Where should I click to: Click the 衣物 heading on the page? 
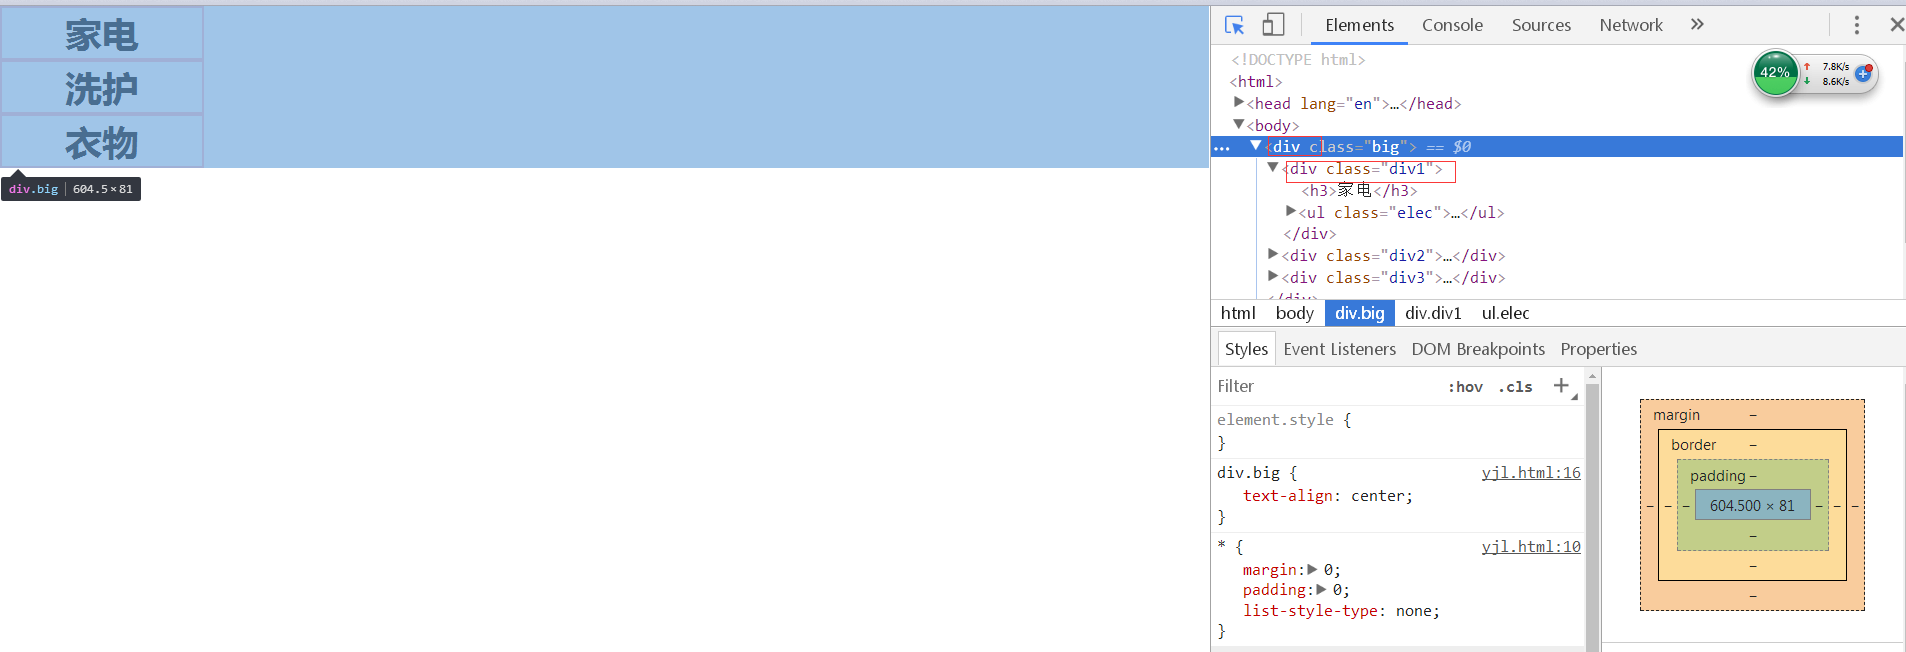click(101, 143)
